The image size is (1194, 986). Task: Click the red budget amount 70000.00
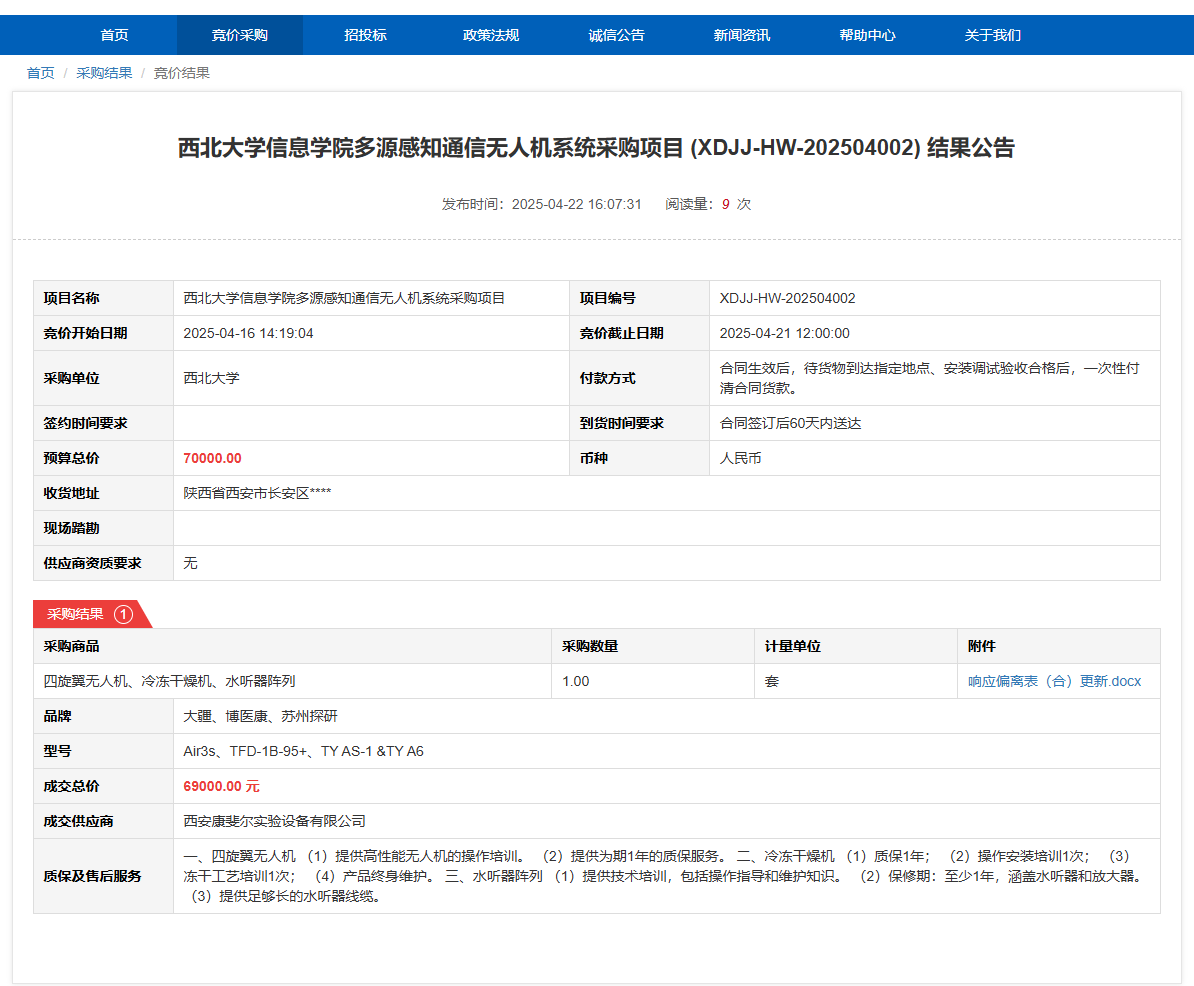(x=212, y=458)
